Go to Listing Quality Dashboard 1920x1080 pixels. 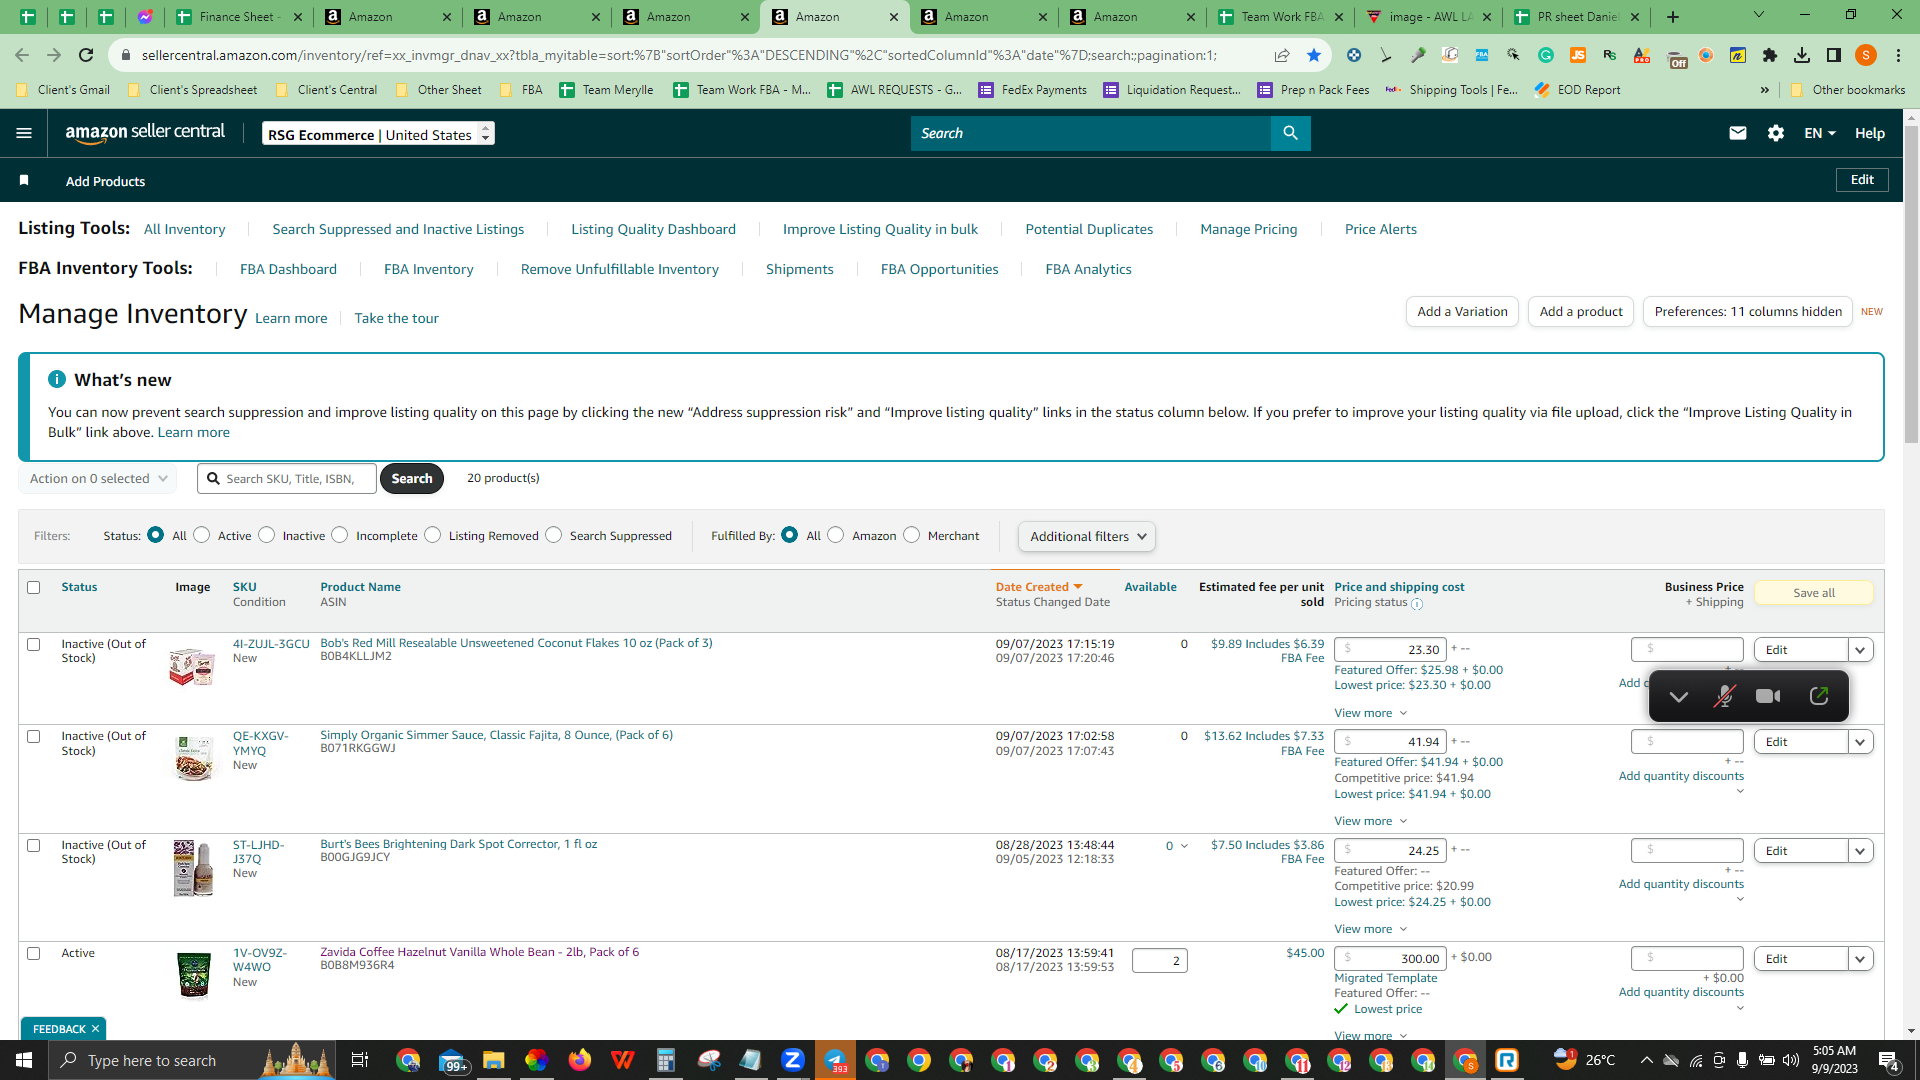pyautogui.click(x=653, y=229)
